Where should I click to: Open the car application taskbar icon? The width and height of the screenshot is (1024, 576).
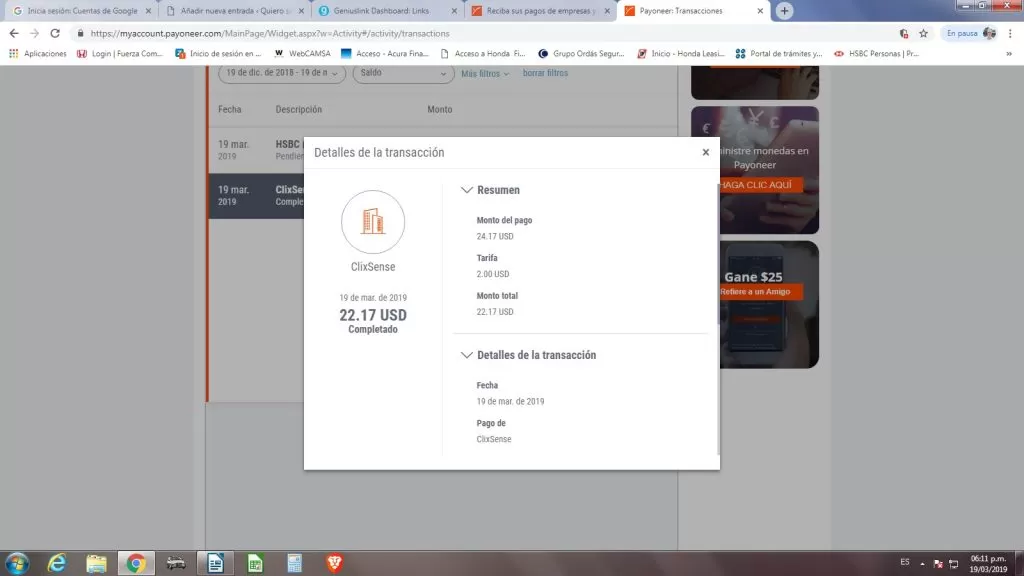[x=176, y=563]
